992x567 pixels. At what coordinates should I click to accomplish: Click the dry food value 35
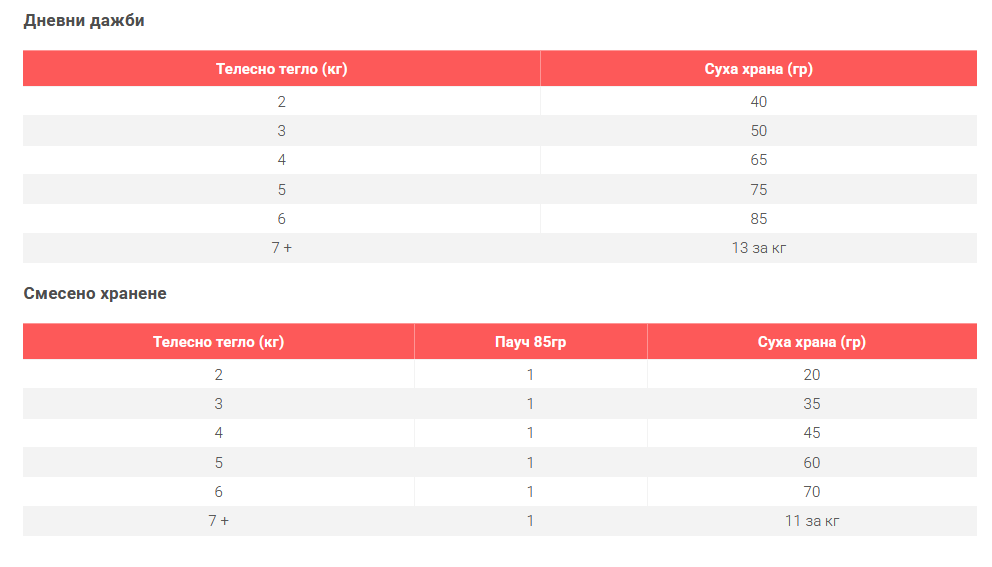pos(811,404)
